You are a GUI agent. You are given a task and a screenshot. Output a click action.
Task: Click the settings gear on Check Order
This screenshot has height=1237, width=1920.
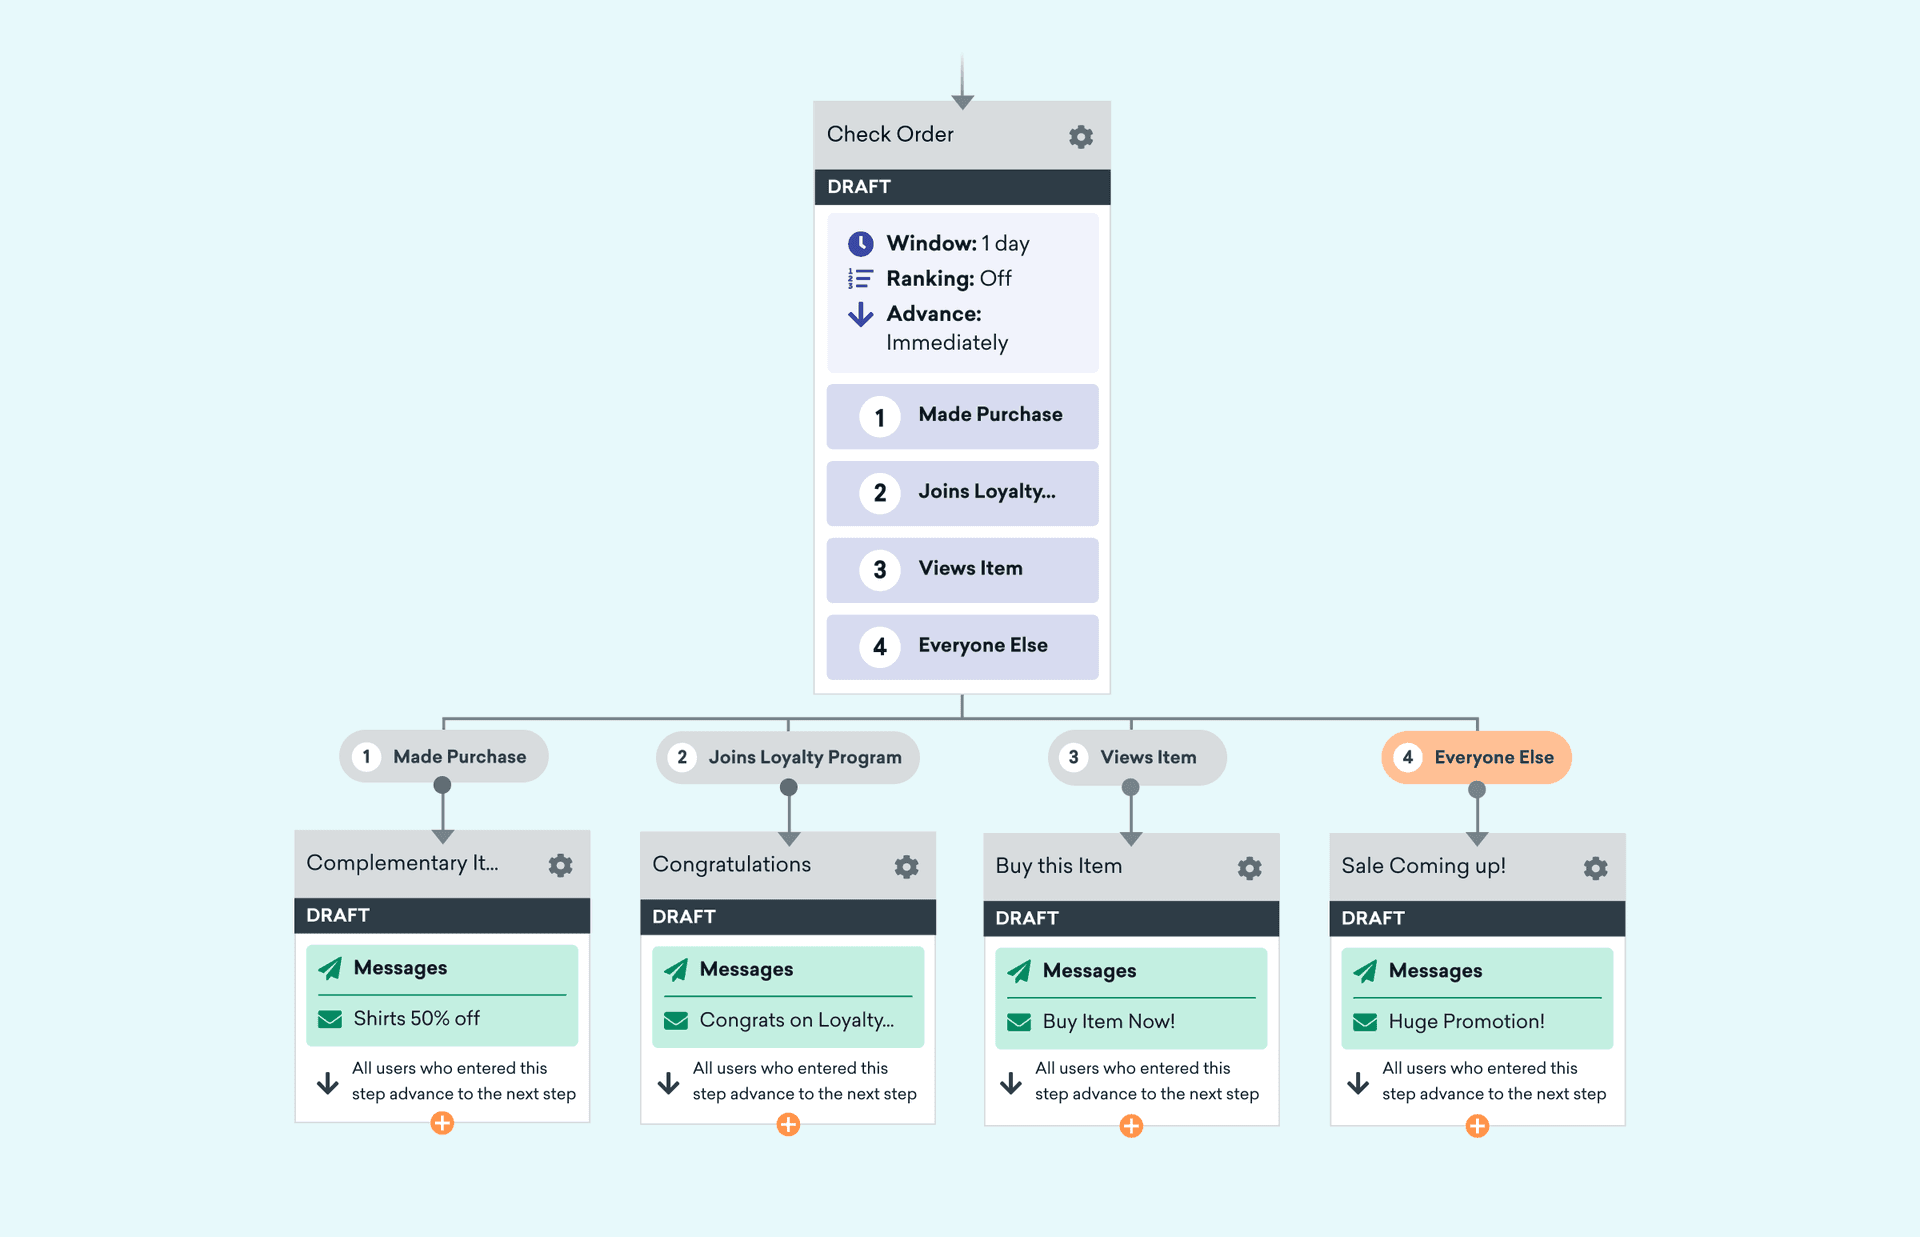coord(1080,136)
